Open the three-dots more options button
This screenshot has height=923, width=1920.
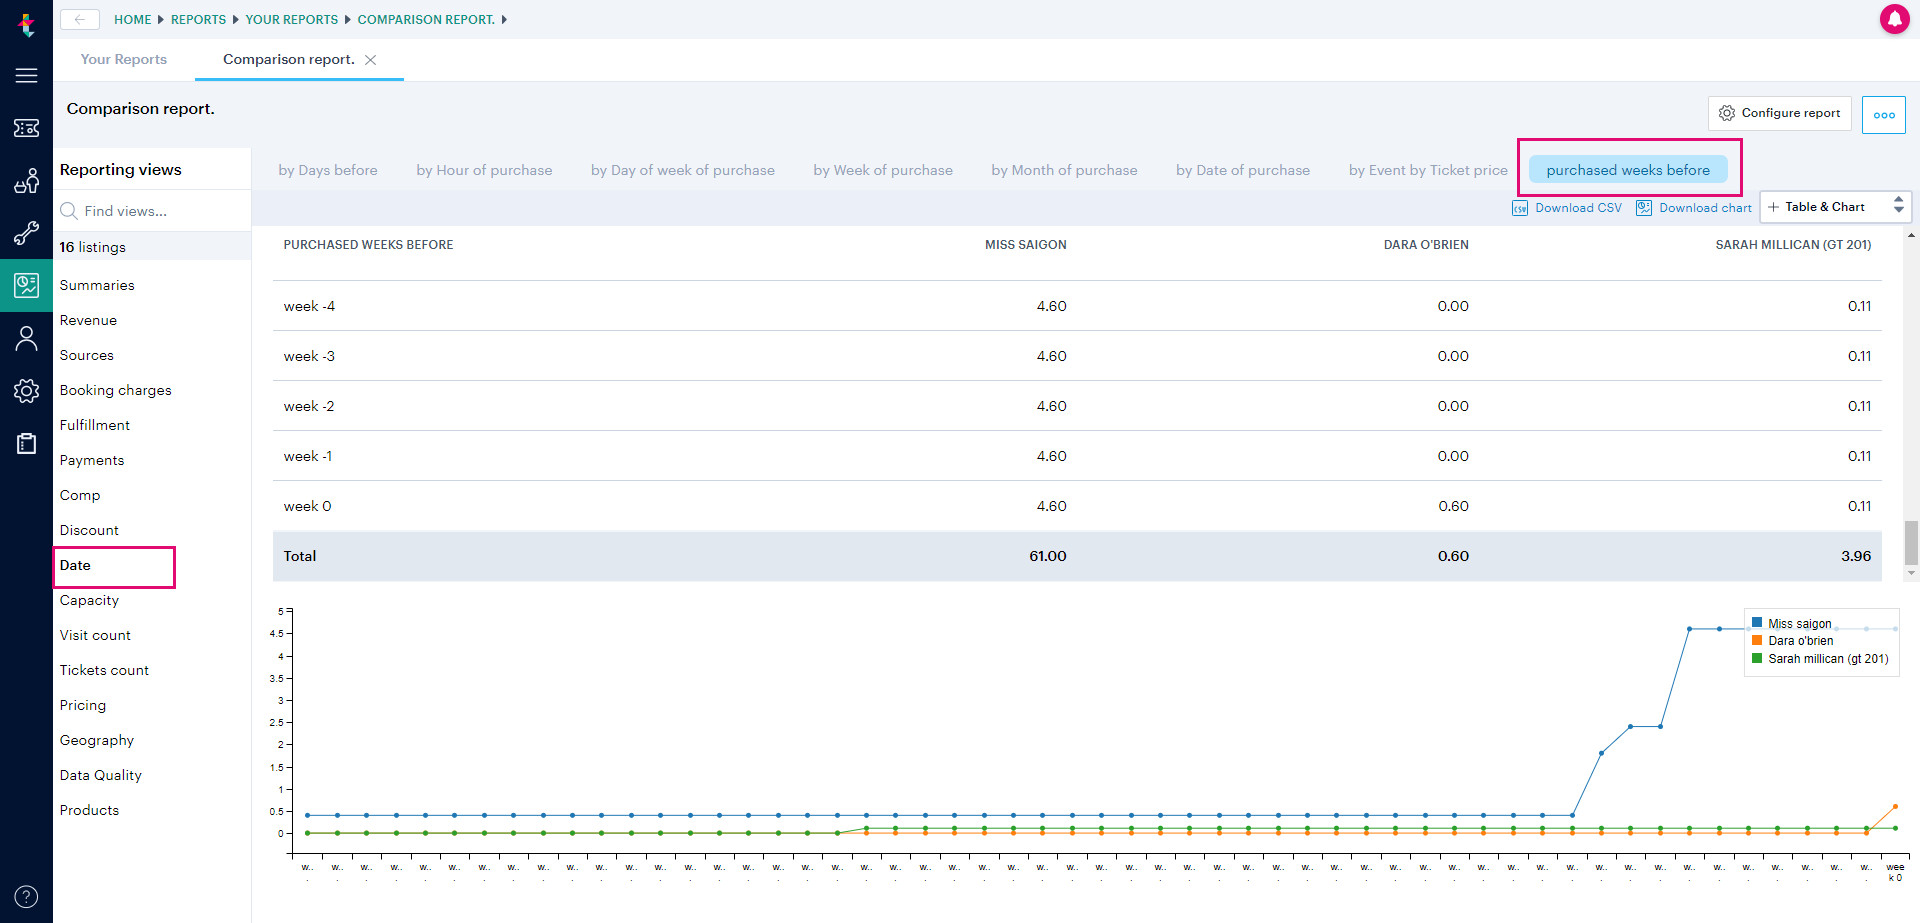coord(1884,114)
